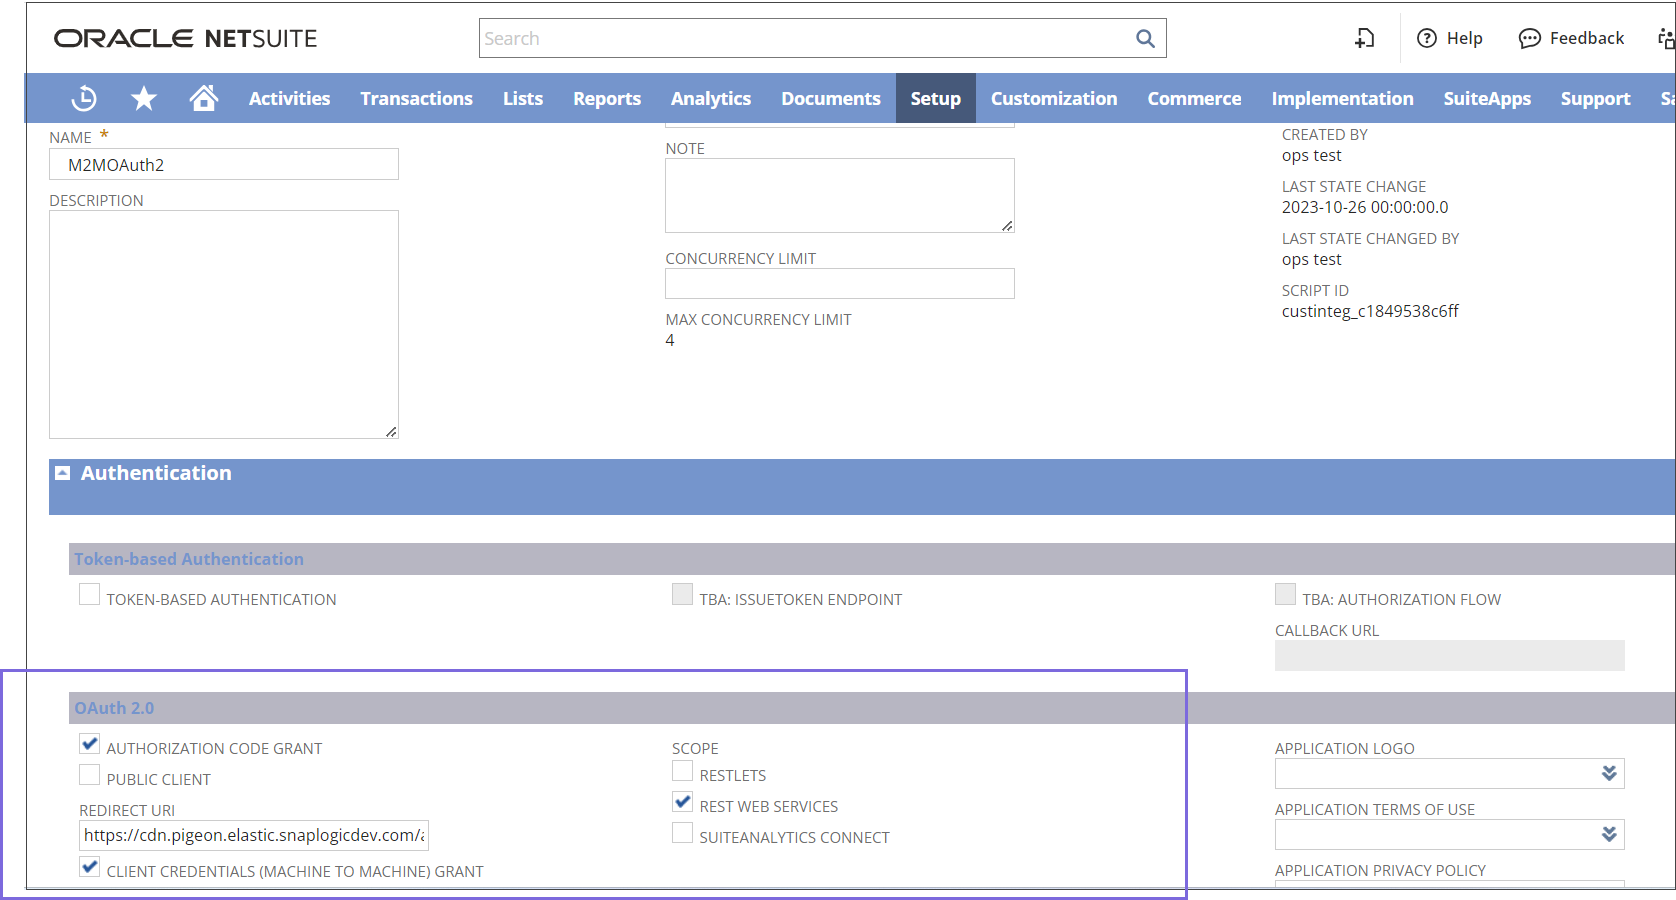Go to home with the Home icon
The height and width of the screenshot is (900, 1676).
tap(204, 97)
